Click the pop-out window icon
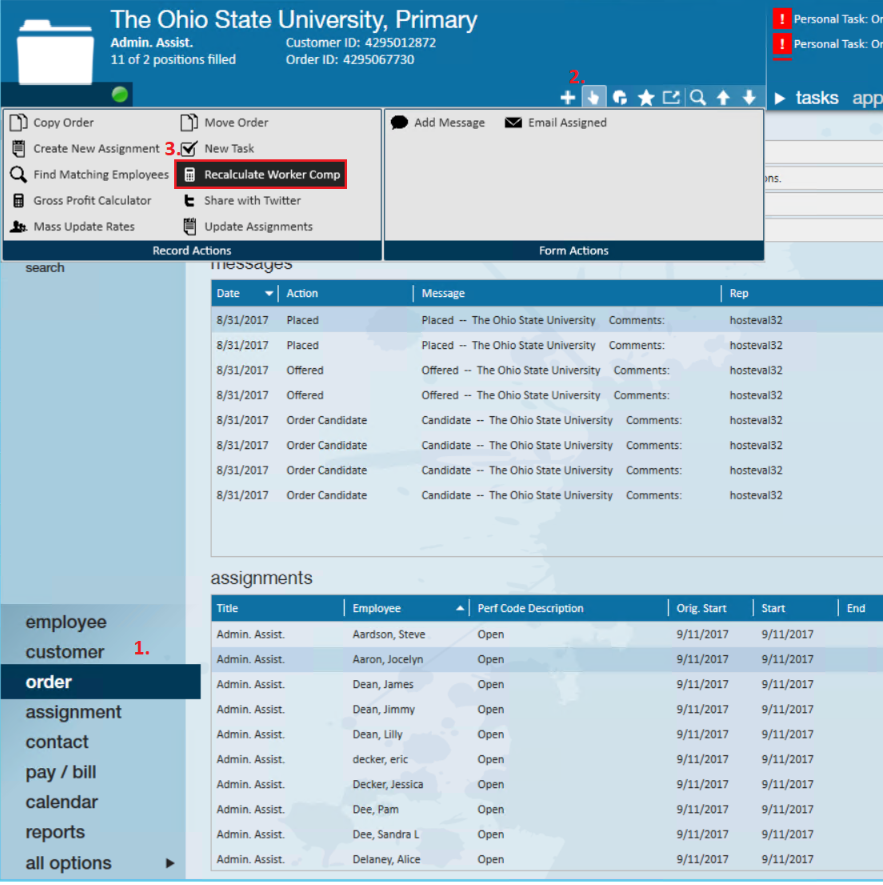 pyautogui.click(x=671, y=98)
